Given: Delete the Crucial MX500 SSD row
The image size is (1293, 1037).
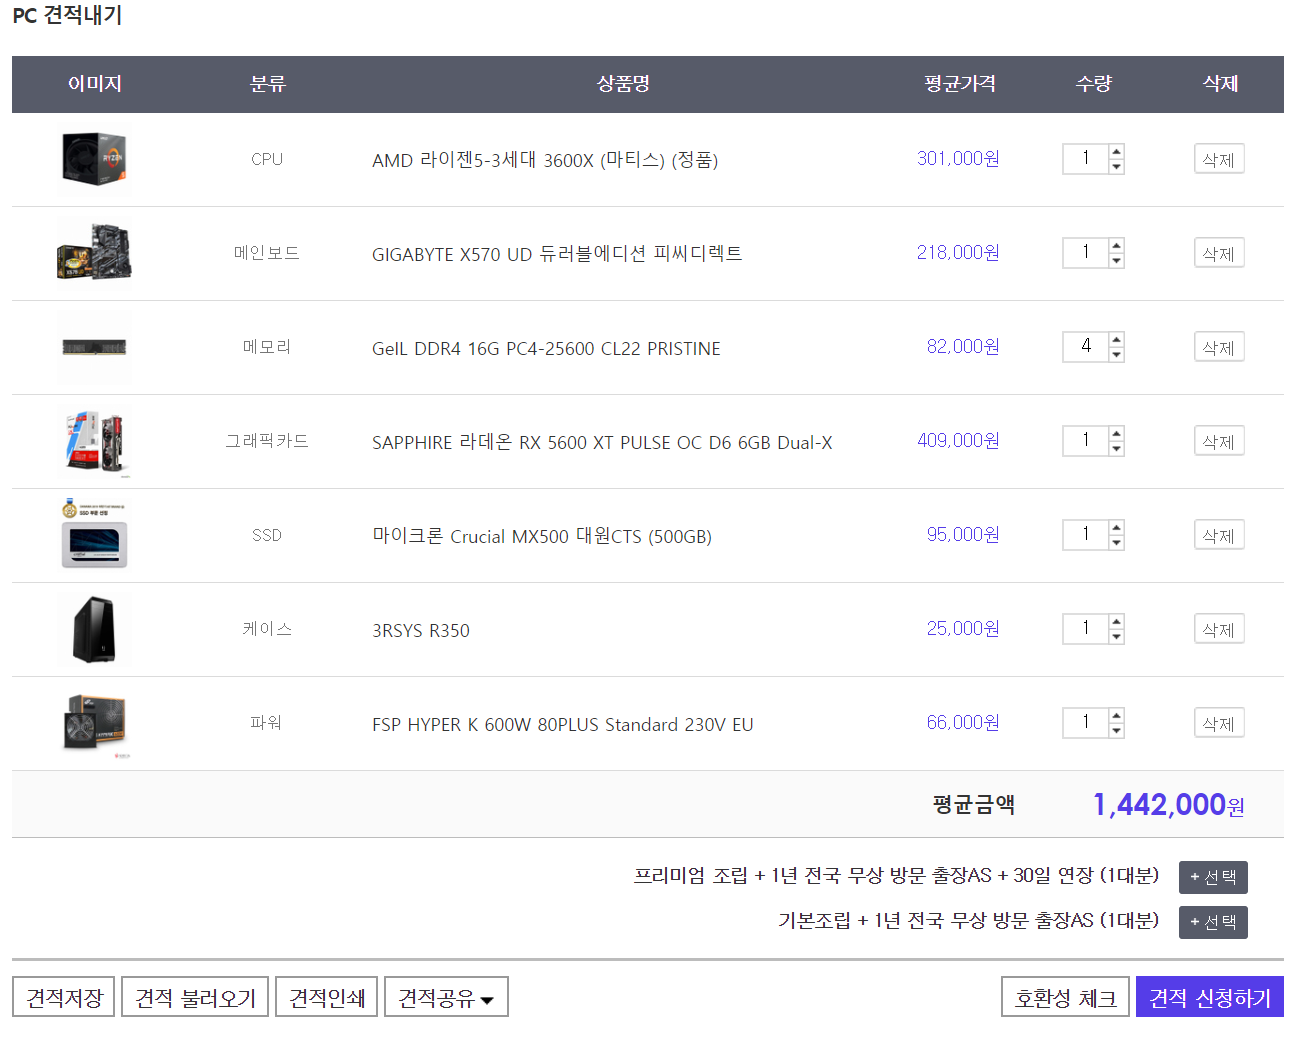Looking at the screenshot, I should pyautogui.click(x=1219, y=535).
